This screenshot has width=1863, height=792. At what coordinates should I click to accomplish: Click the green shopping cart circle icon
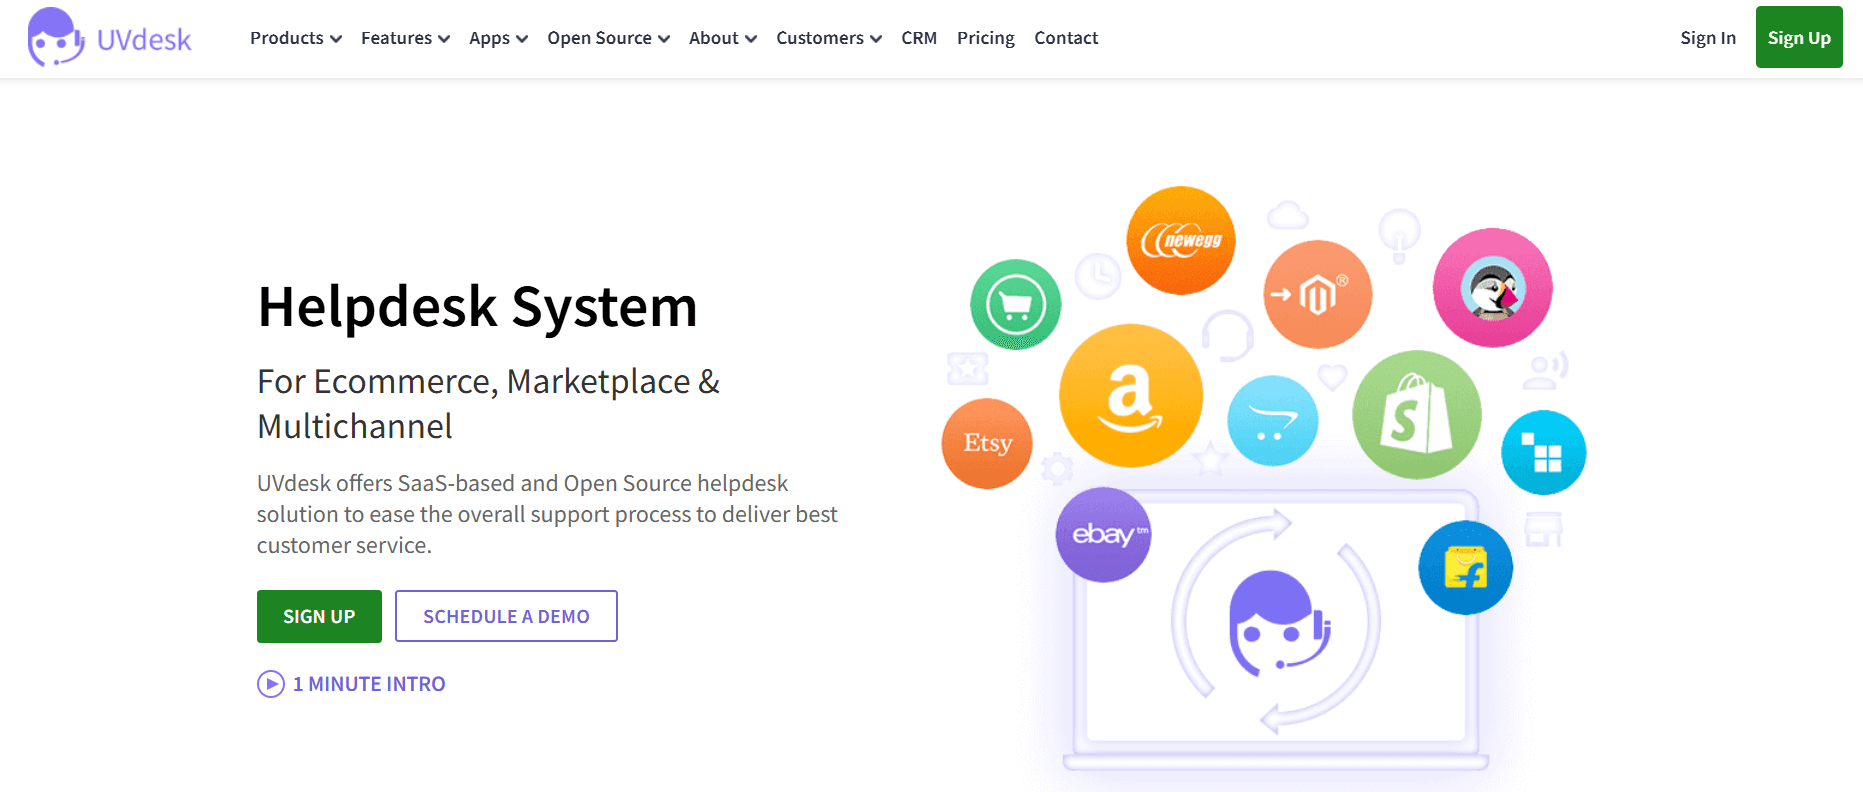(1016, 304)
